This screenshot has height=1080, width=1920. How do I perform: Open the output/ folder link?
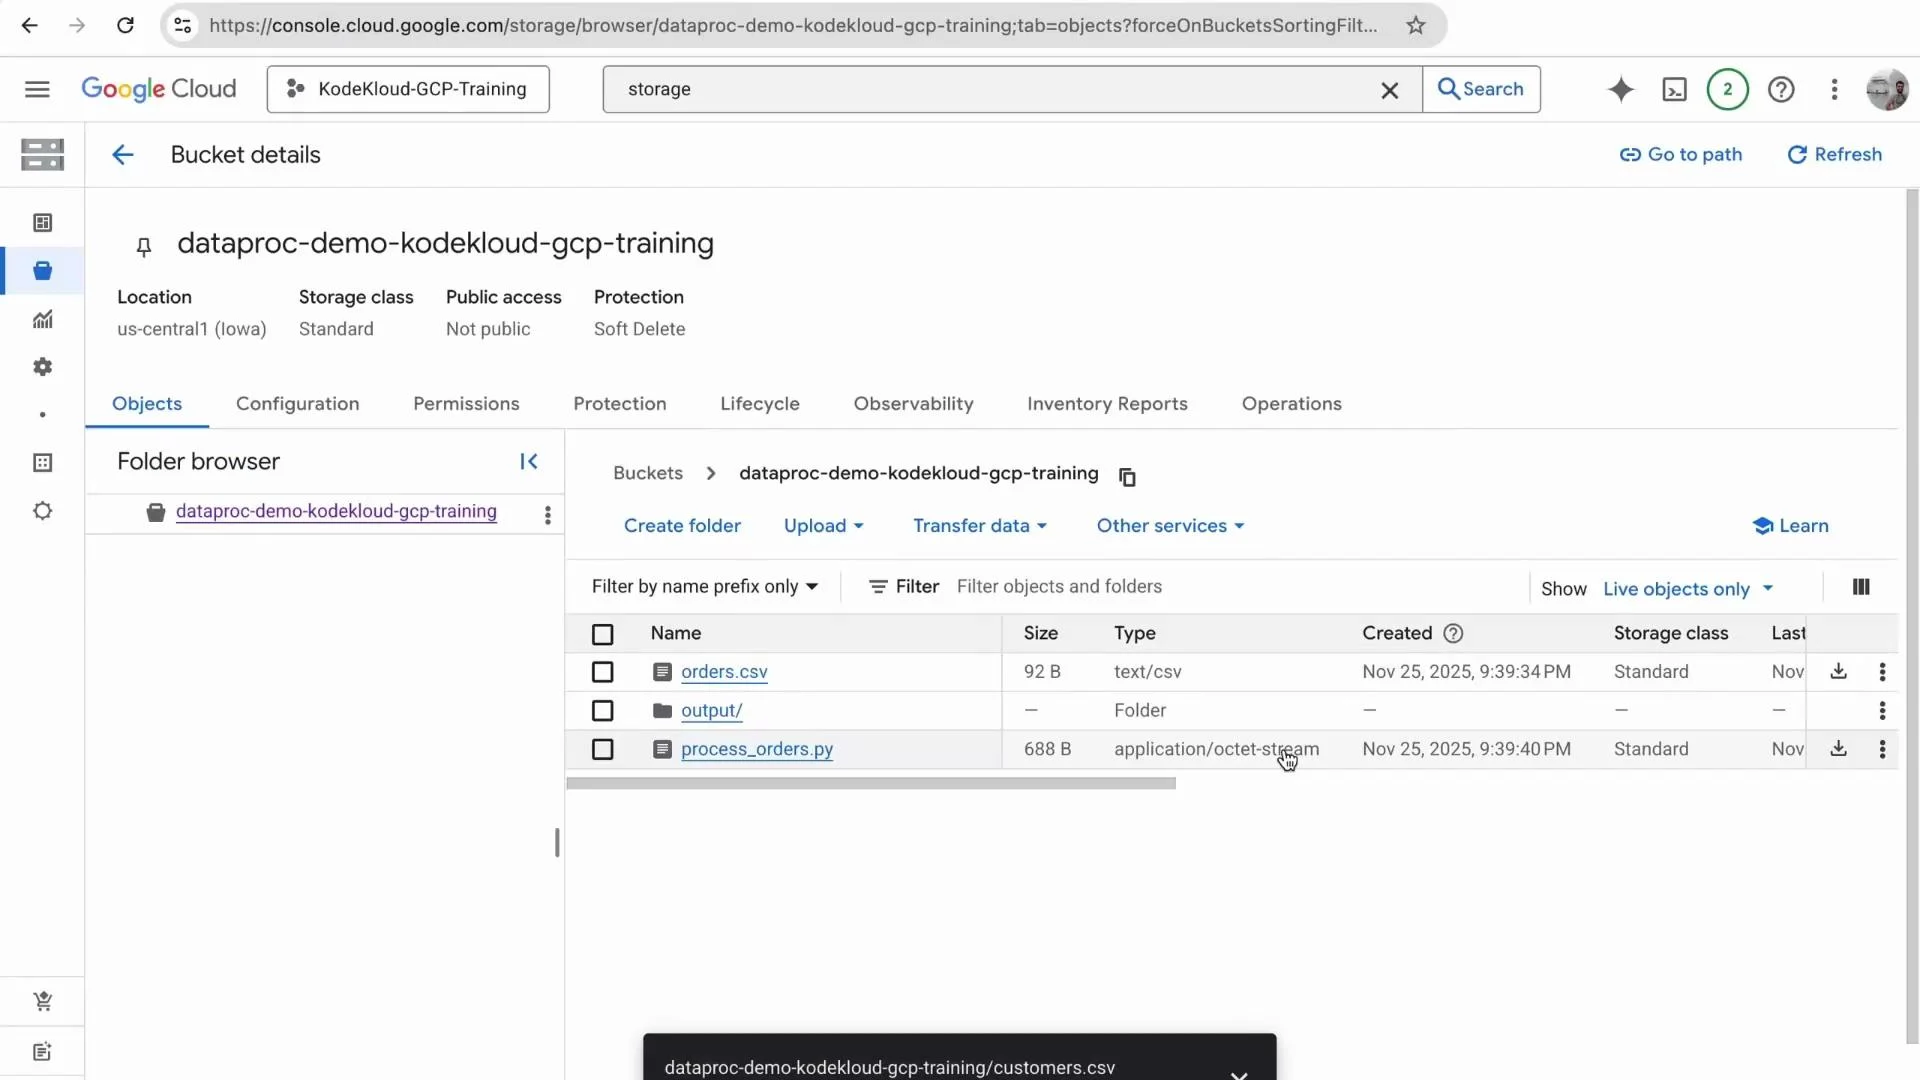pos(711,710)
